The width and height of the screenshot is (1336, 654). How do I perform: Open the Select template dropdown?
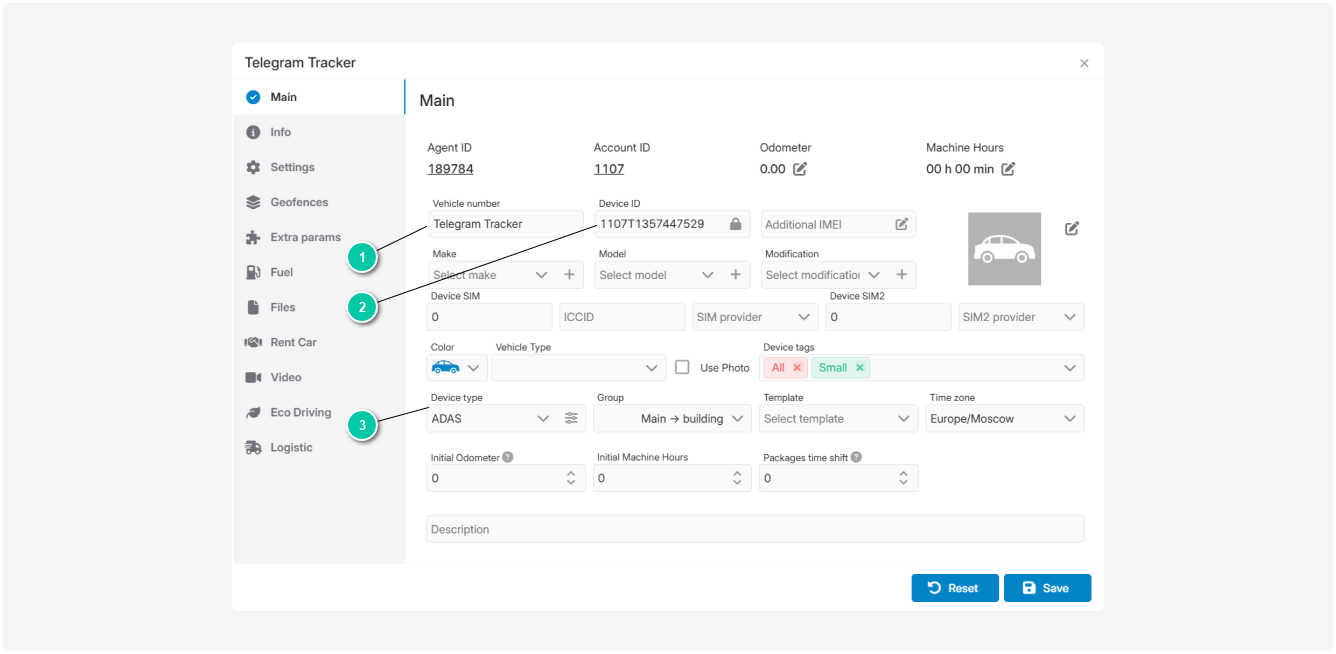coord(838,419)
